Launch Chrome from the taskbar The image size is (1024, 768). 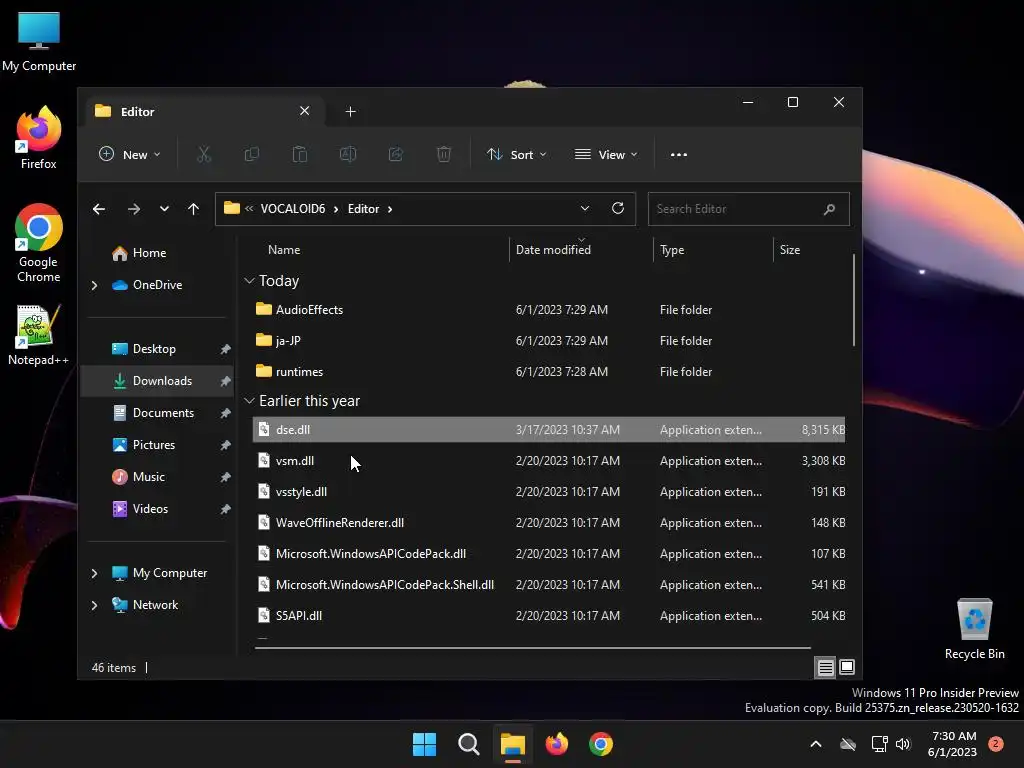(x=601, y=744)
